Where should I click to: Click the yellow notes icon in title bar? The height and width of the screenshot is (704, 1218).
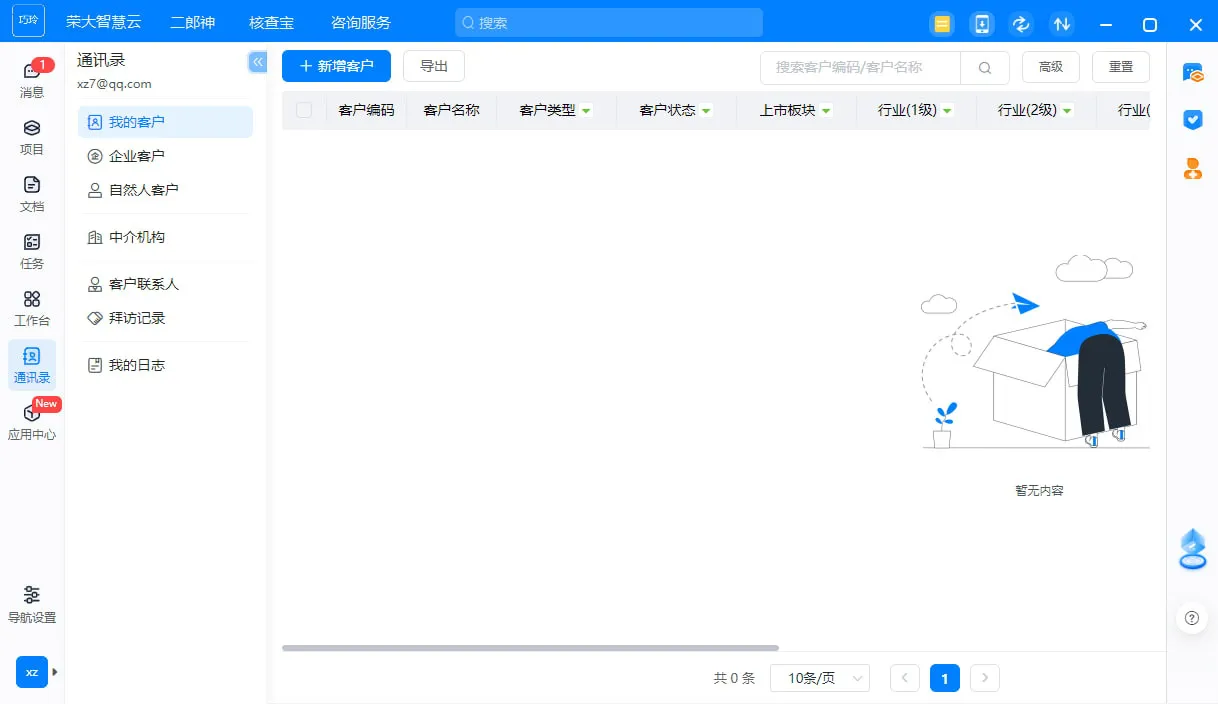click(941, 22)
